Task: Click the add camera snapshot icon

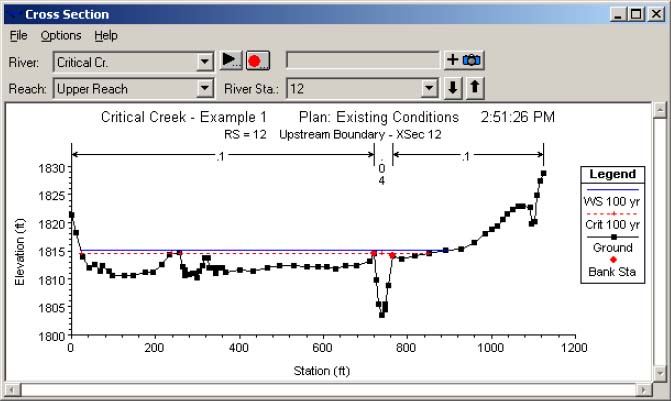Action: (463, 61)
